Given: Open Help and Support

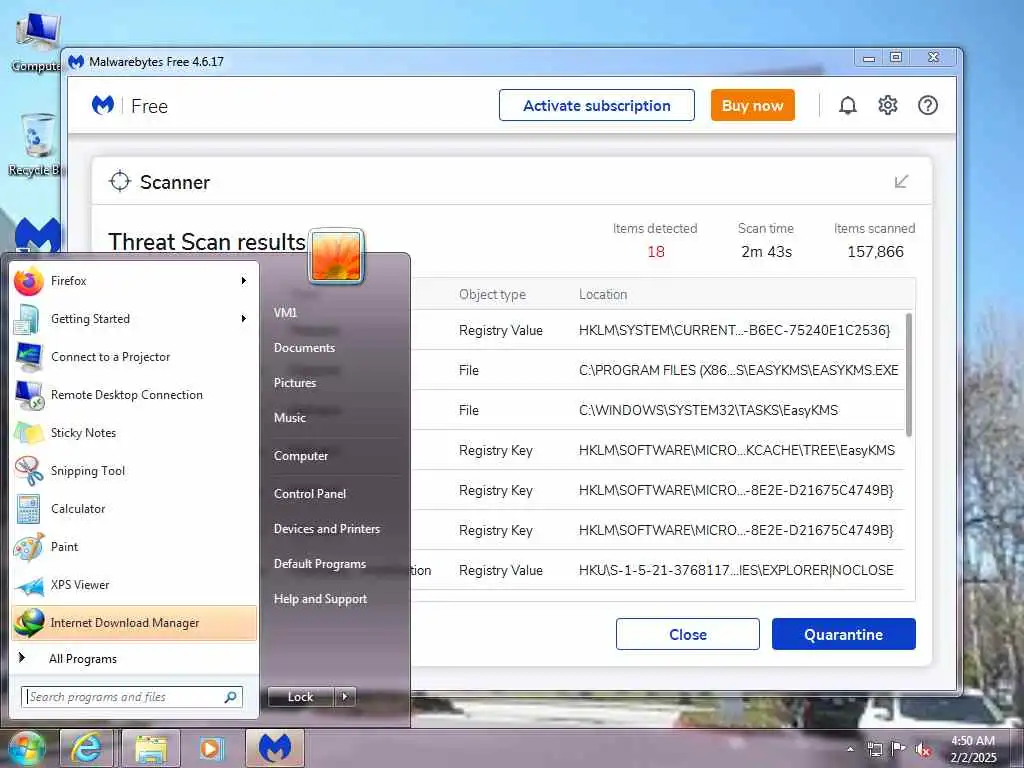Looking at the screenshot, I should [x=321, y=599].
